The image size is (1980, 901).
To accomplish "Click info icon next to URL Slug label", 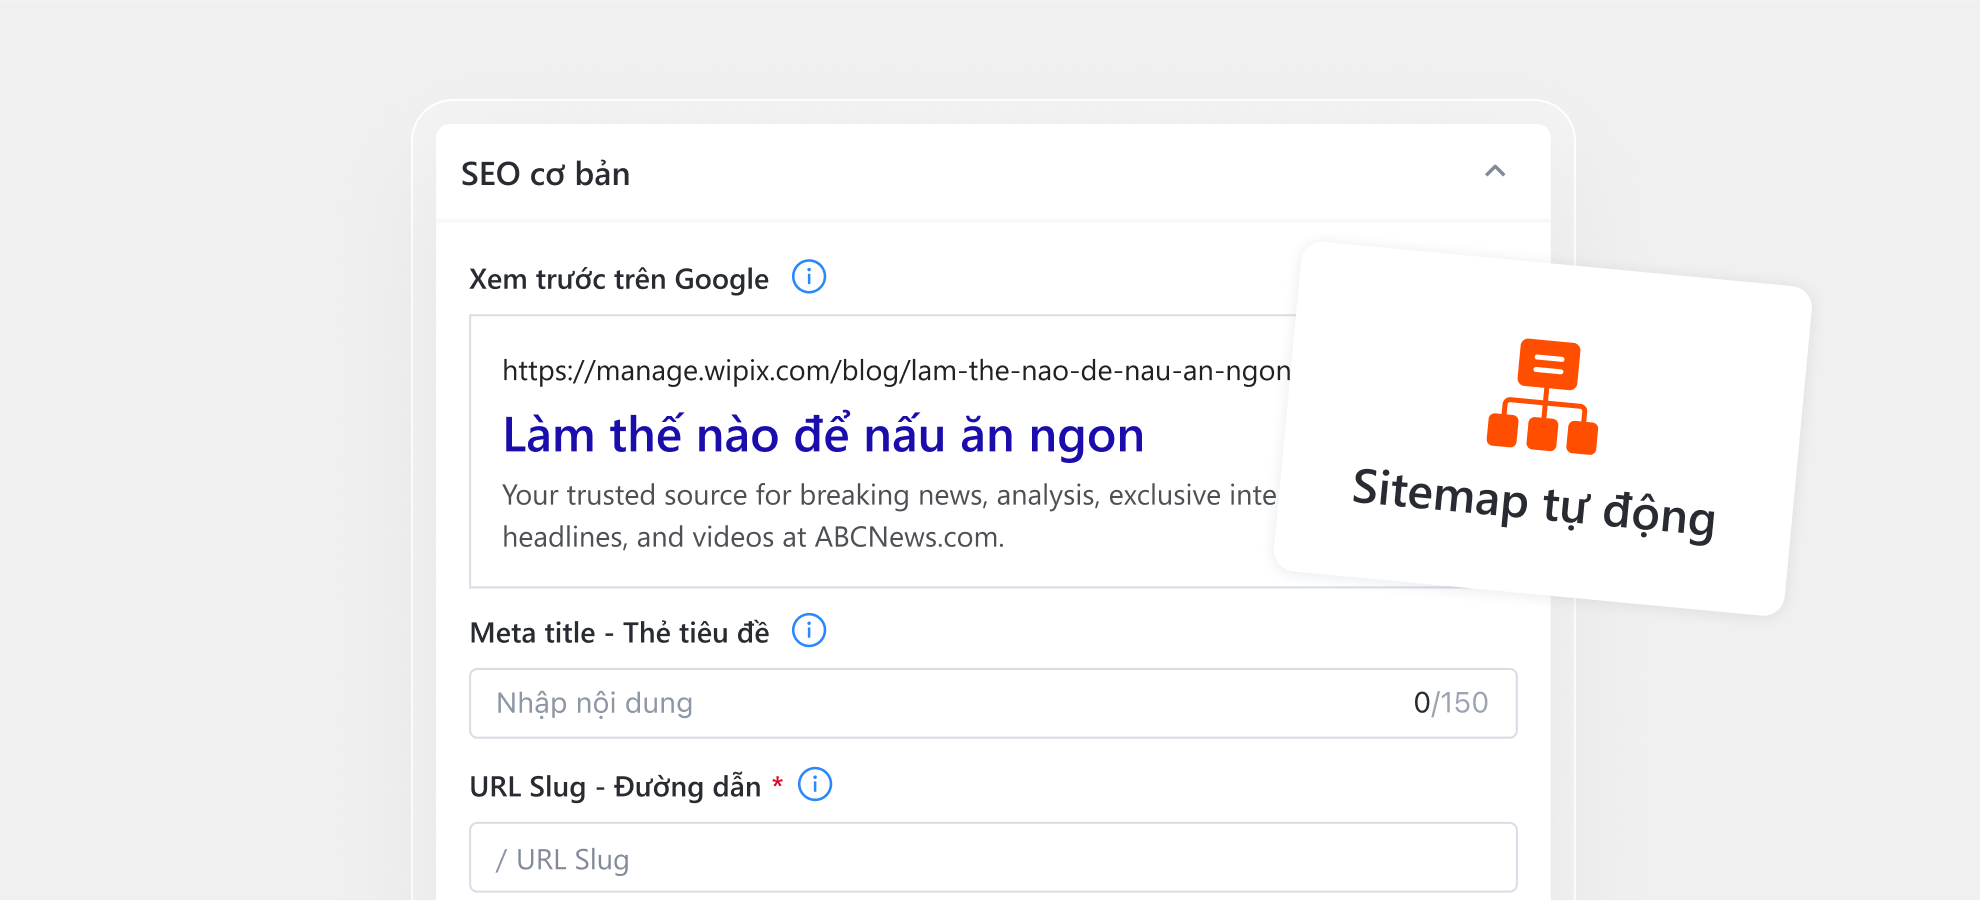I will [x=815, y=785].
